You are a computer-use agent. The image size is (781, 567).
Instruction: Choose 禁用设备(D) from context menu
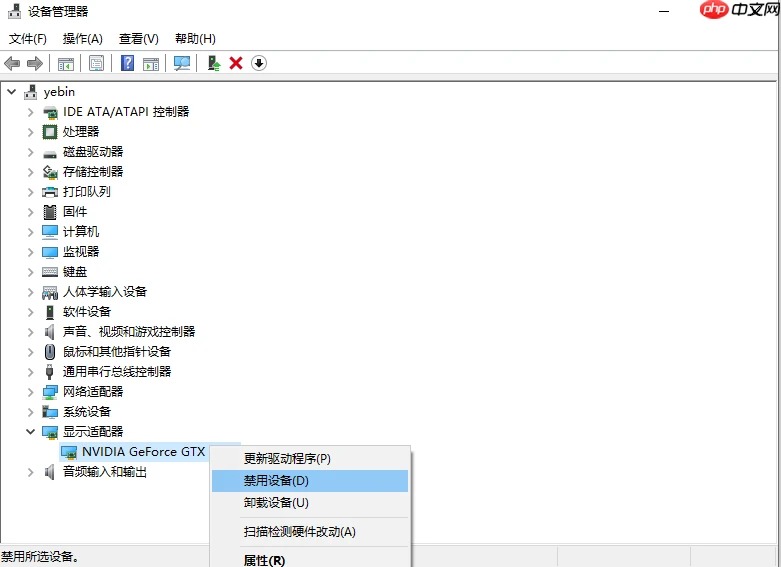pyautogui.click(x=310, y=481)
